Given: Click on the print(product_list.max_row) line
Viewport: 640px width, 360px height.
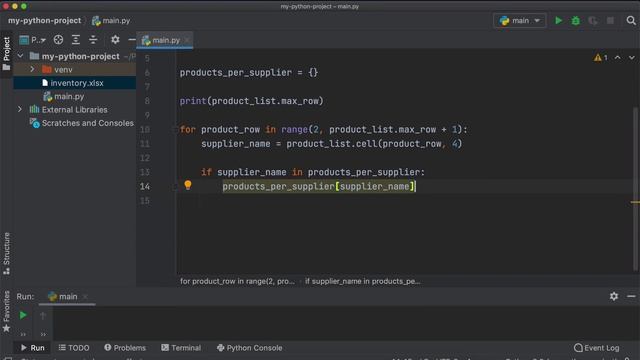Looking at the screenshot, I should coord(251,101).
